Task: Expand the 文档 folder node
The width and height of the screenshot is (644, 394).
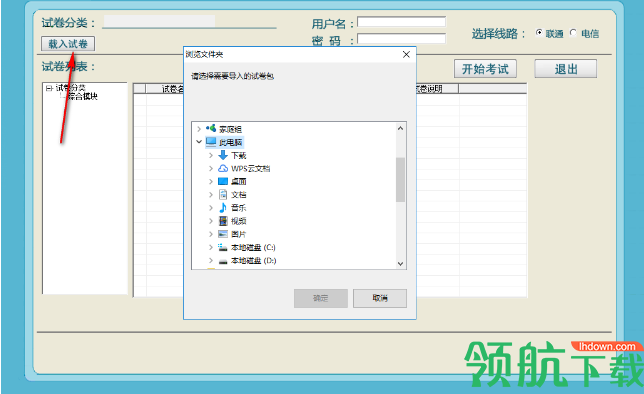Action: coord(211,195)
